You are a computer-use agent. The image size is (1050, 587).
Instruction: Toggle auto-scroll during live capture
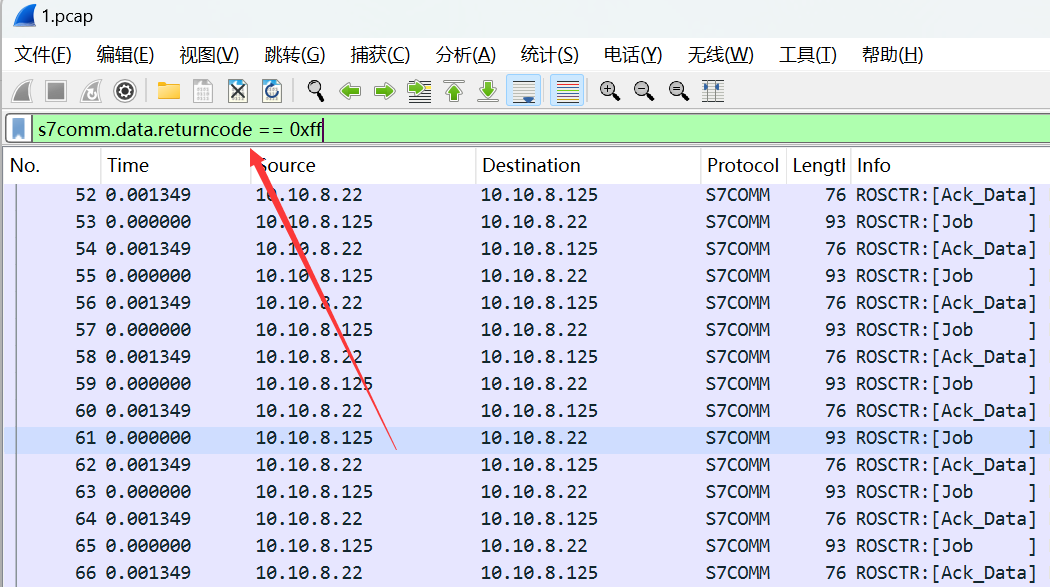tap(524, 92)
